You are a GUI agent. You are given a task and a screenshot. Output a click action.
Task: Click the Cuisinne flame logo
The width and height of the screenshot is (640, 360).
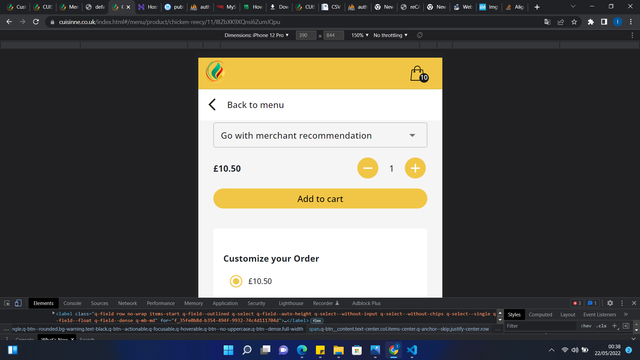(x=216, y=71)
